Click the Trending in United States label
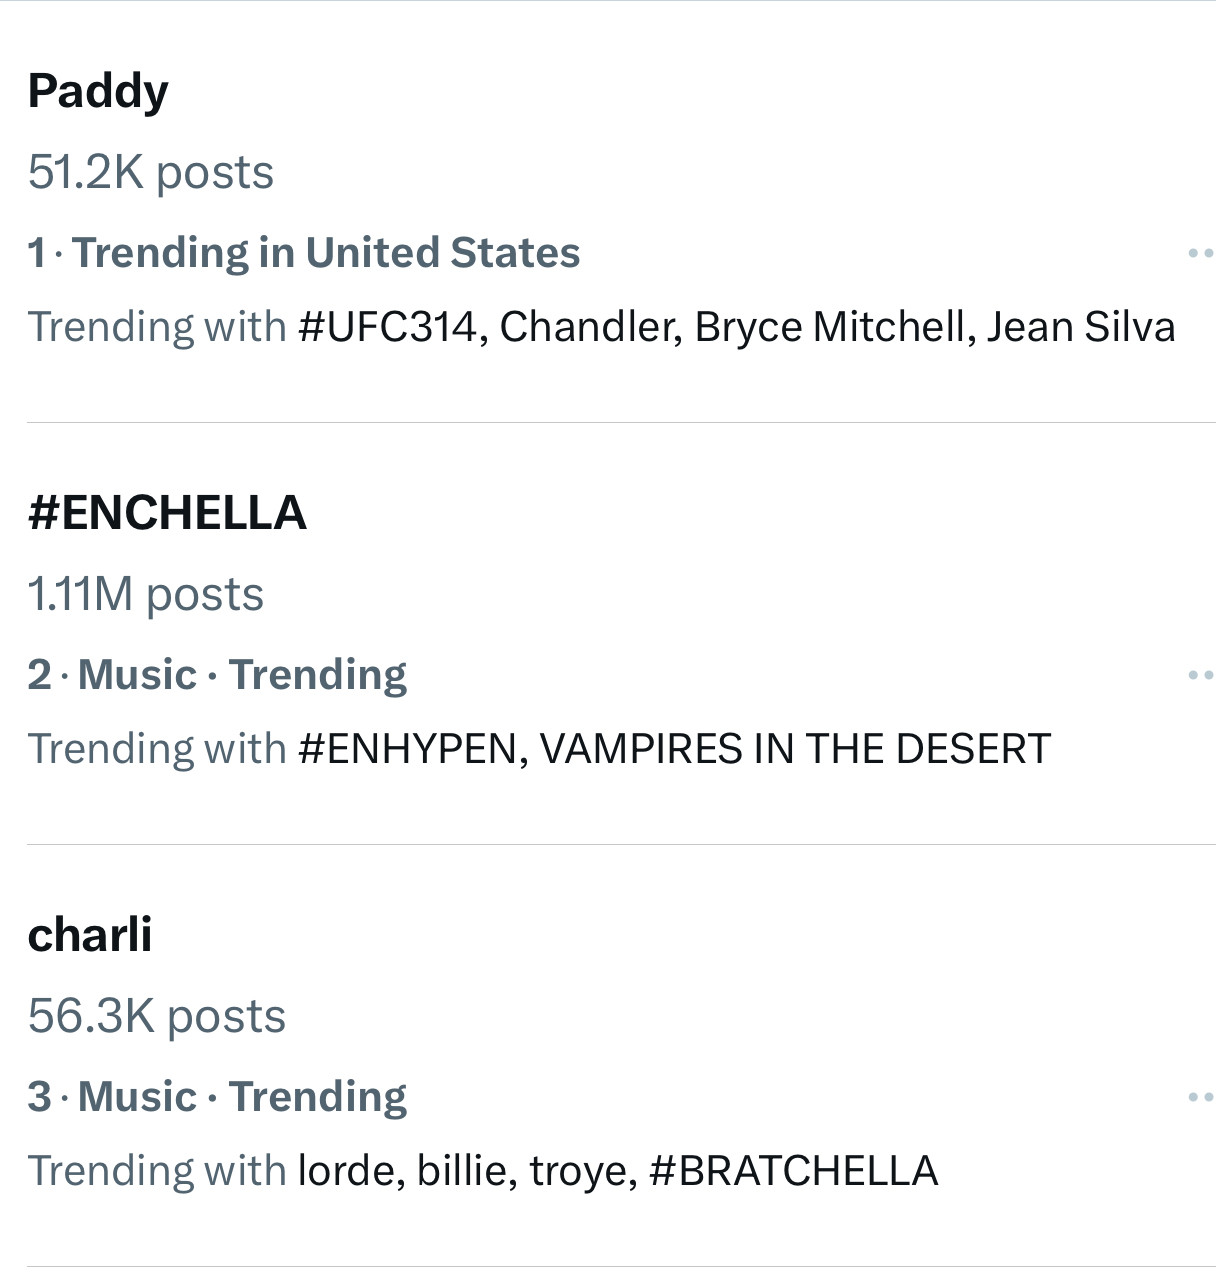The width and height of the screenshot is (1216, 1277). coord(326,253)
